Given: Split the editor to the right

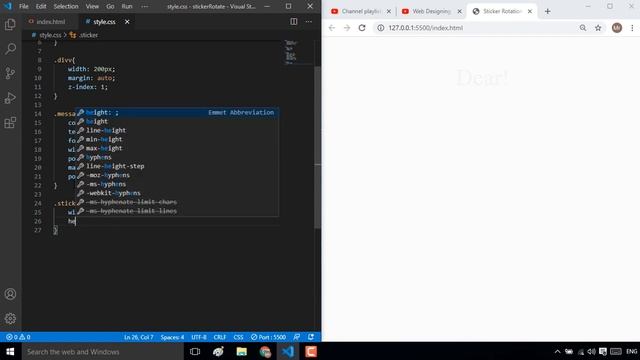Looking at the screenshot, I should [293, 22].
